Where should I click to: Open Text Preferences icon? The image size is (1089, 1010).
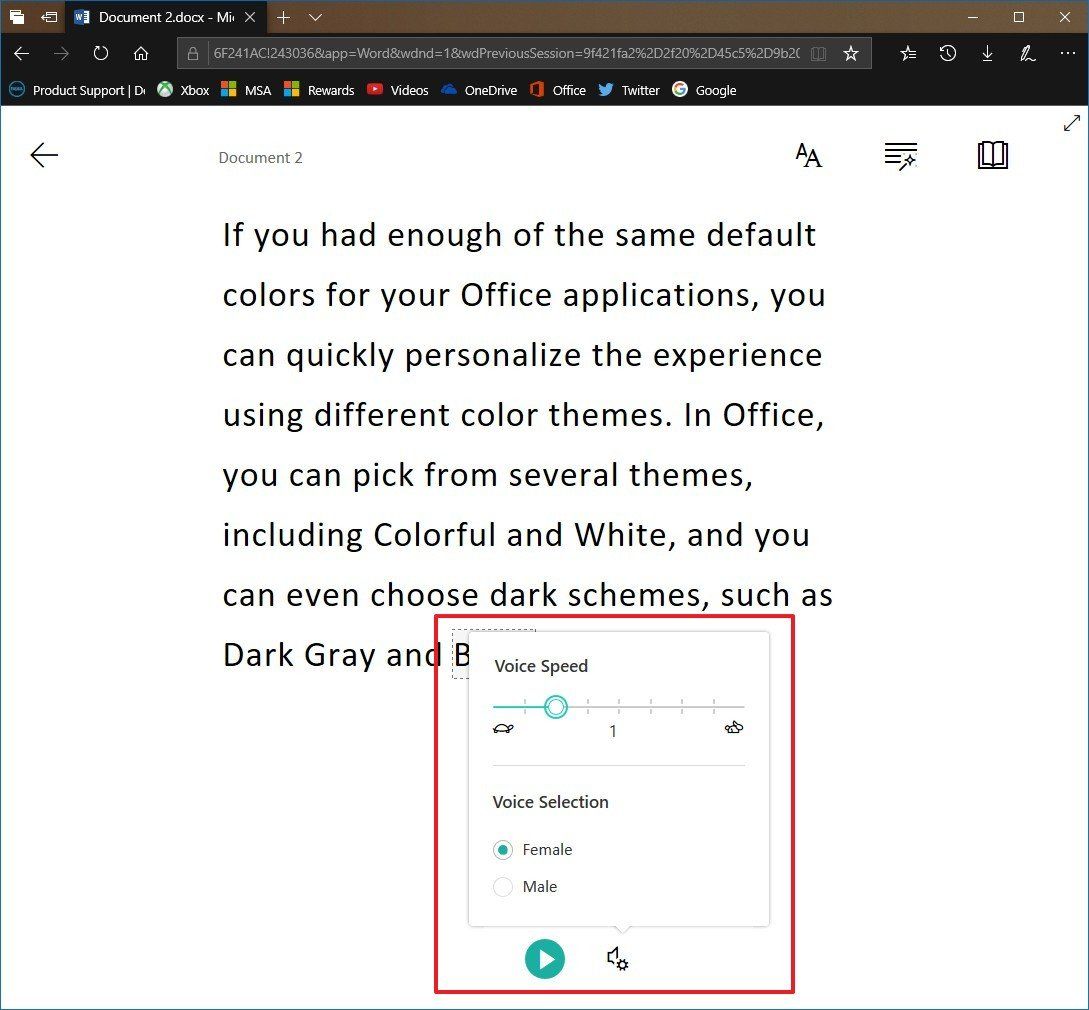808,156
